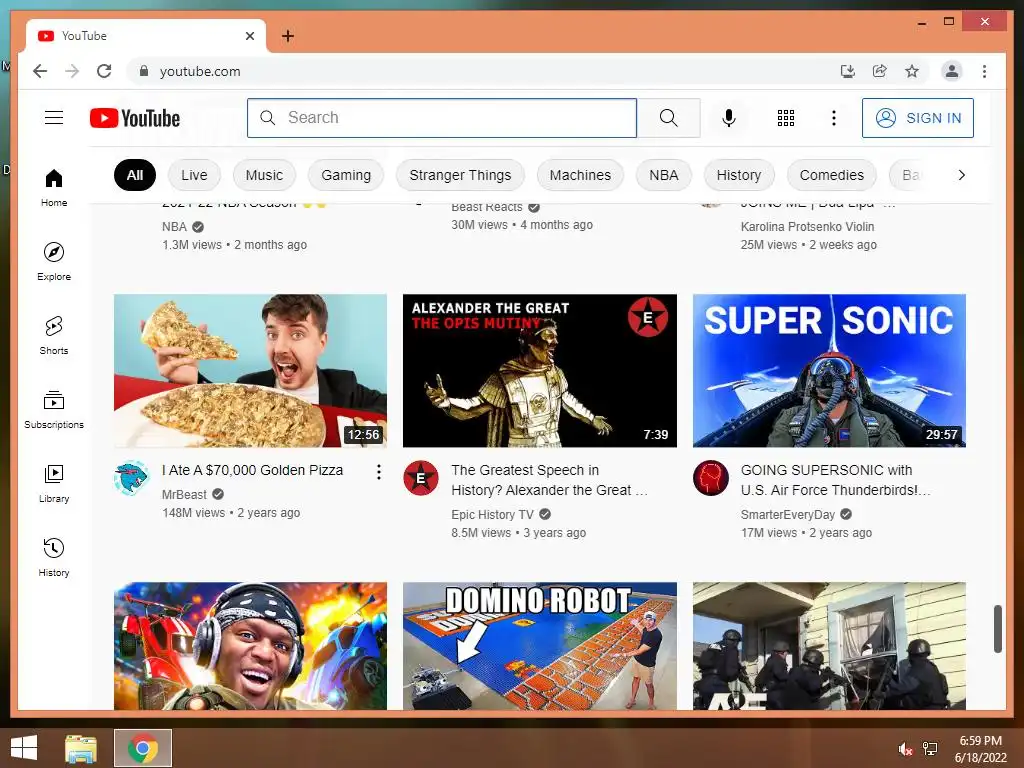This screenshot has height=768, width=1024.
Task: Open YouTube settings three-dot menu
Action: (833, 118)
